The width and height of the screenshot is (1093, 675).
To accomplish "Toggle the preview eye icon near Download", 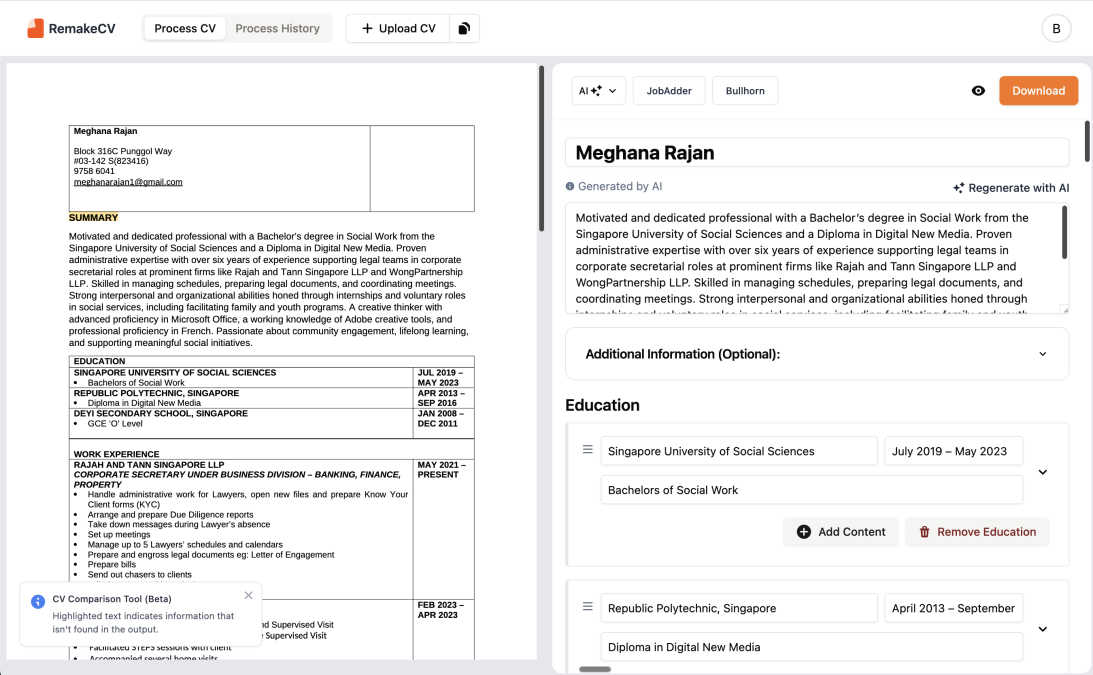I will [978, 90].
